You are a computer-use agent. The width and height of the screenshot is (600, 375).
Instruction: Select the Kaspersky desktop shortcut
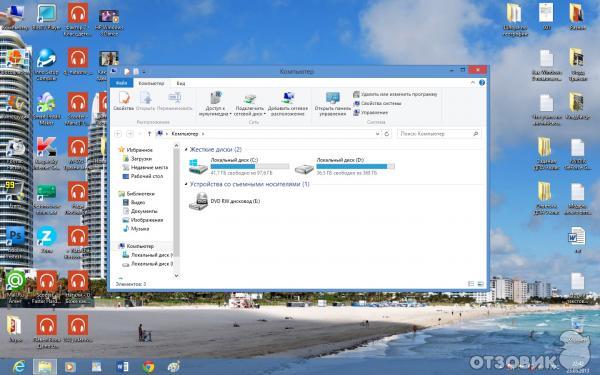click(x=46, y=153)
